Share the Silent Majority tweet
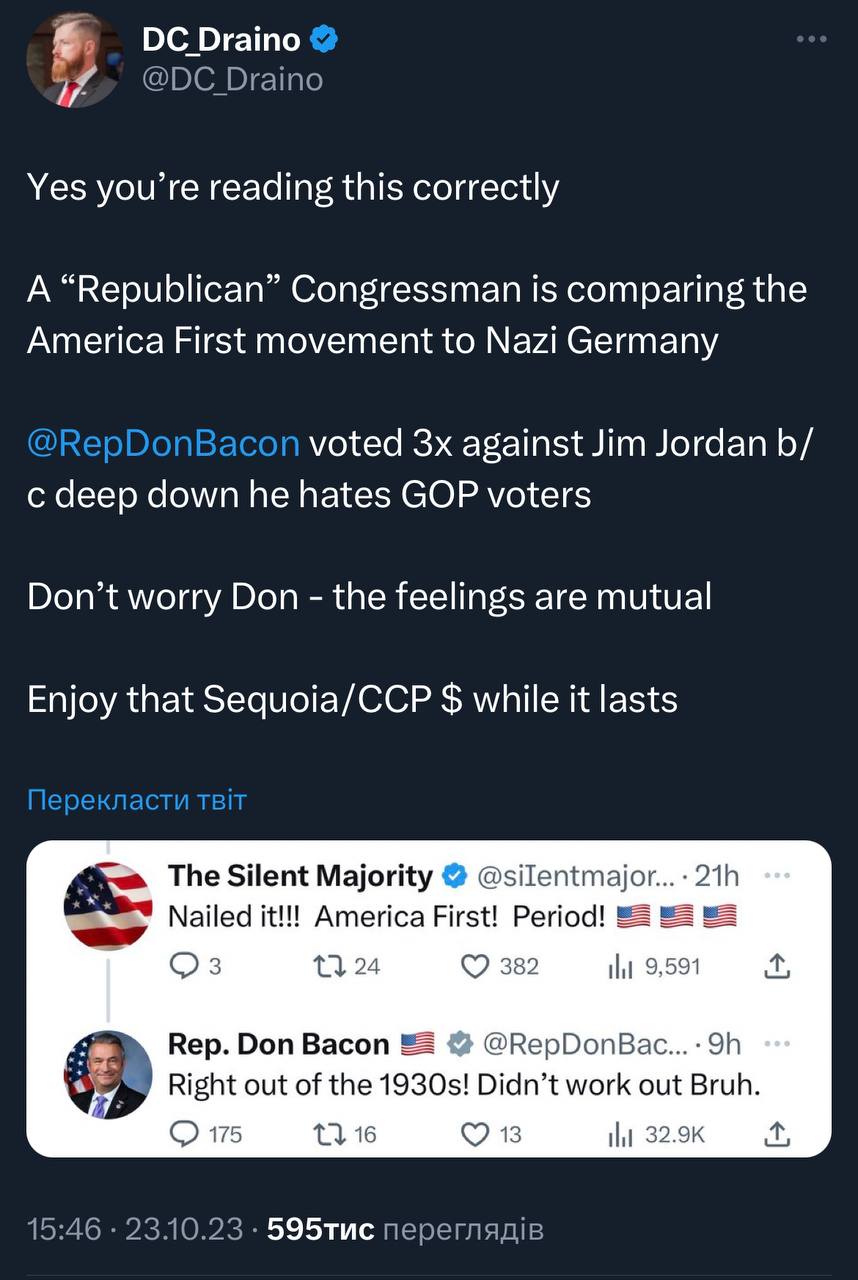This screenshot has width=858, height=1280. point(779,966)
